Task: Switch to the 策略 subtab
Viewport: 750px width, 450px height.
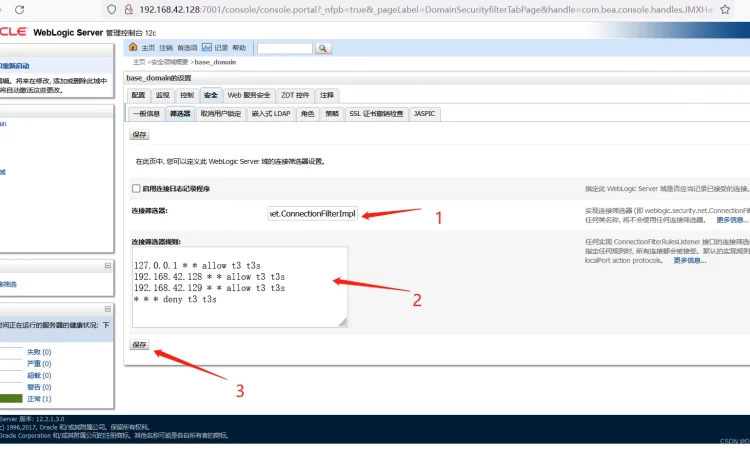Action: point(332,114)
